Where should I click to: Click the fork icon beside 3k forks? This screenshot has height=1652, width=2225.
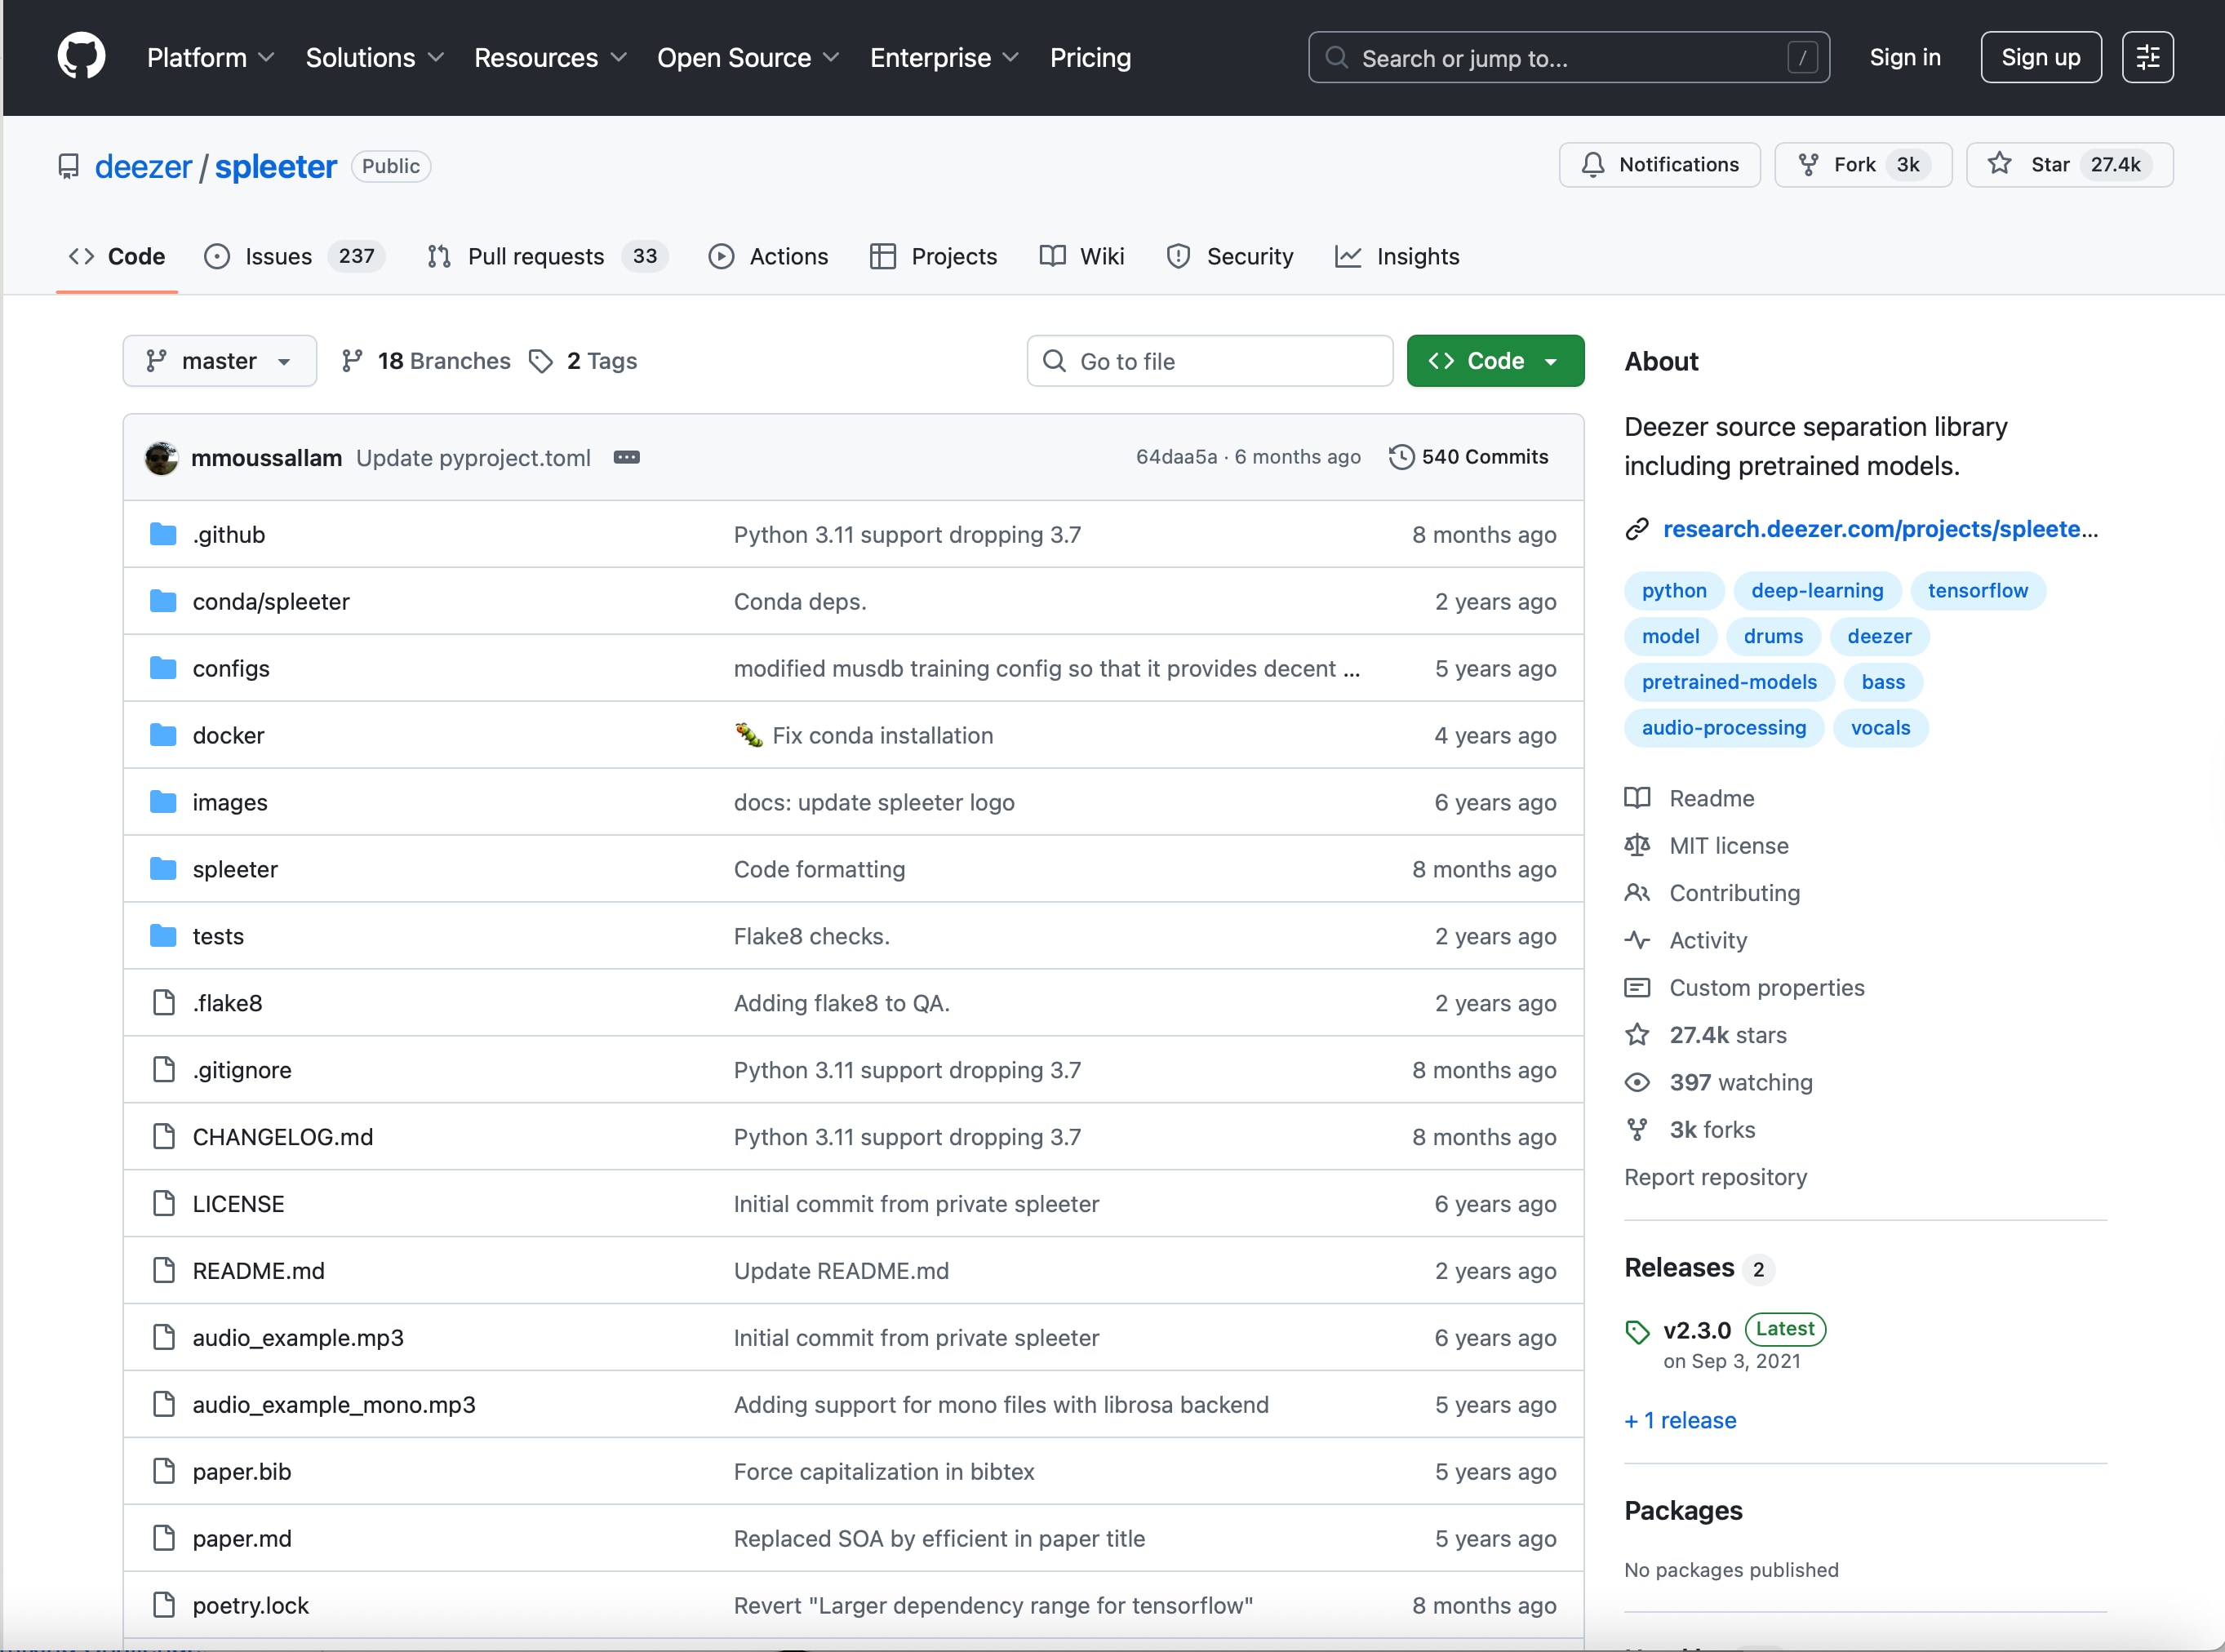tap(1637, 1129)
